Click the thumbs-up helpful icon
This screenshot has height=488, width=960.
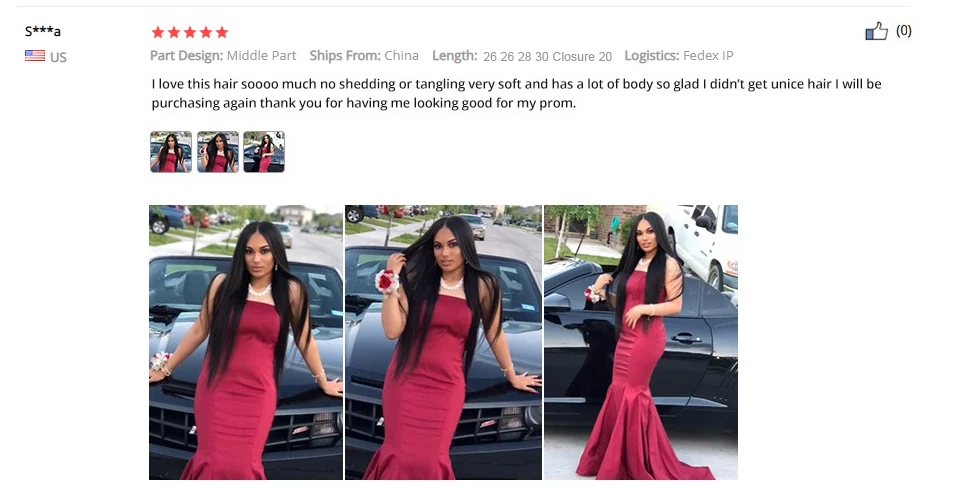[x=876, y=31]
